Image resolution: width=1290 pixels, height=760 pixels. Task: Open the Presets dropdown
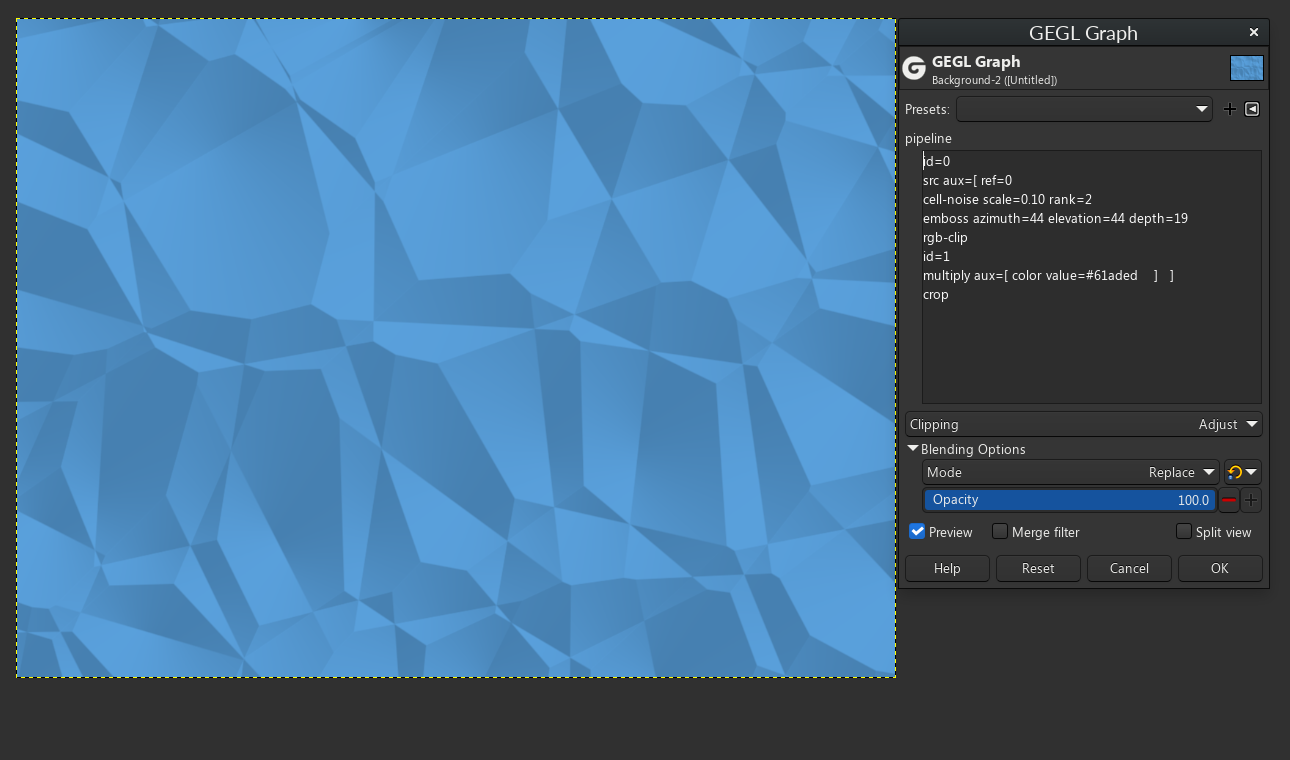(x=1084, y=109)
